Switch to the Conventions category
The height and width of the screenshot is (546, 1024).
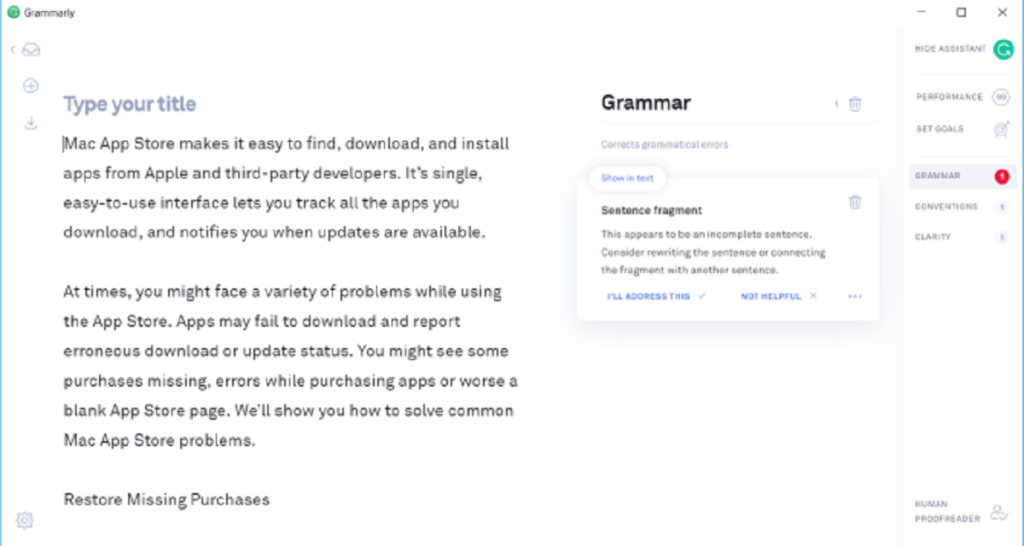(x=946, y=207)
